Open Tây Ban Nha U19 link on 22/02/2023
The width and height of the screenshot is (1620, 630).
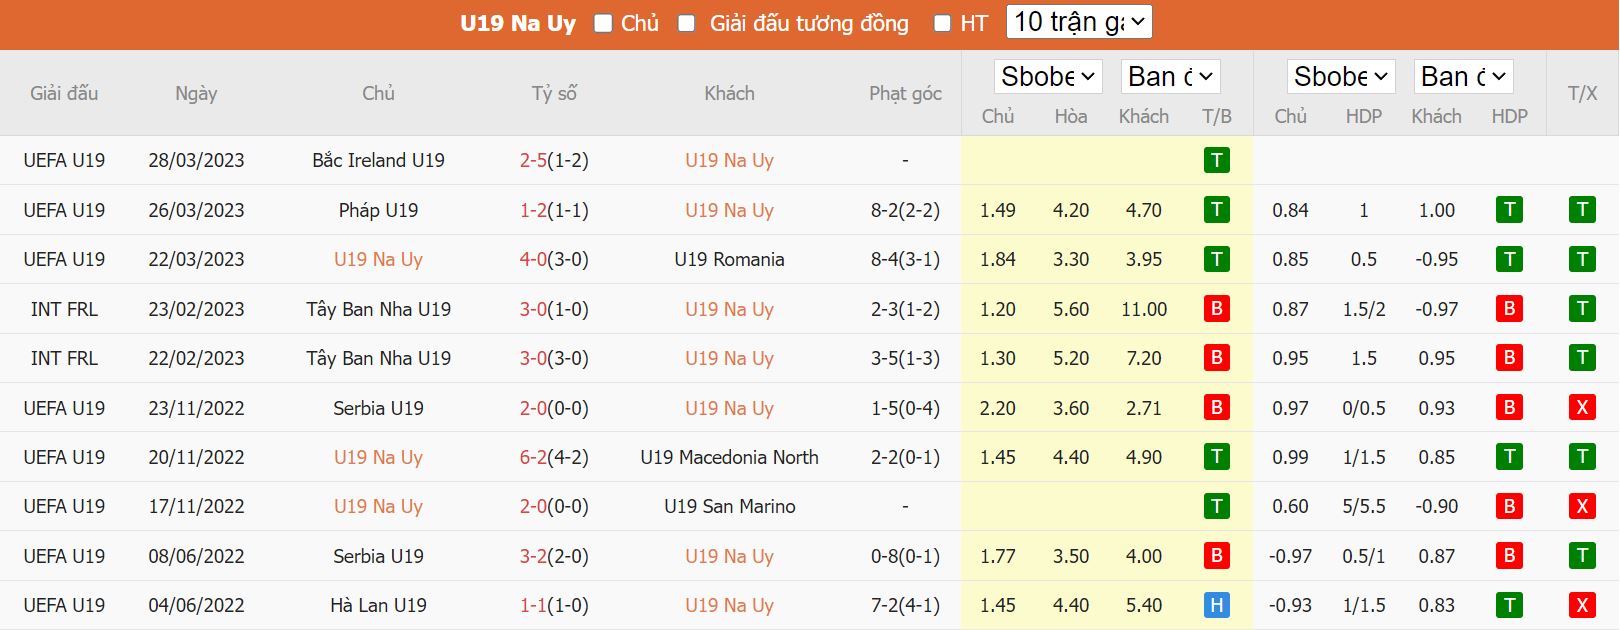point(378,358)
